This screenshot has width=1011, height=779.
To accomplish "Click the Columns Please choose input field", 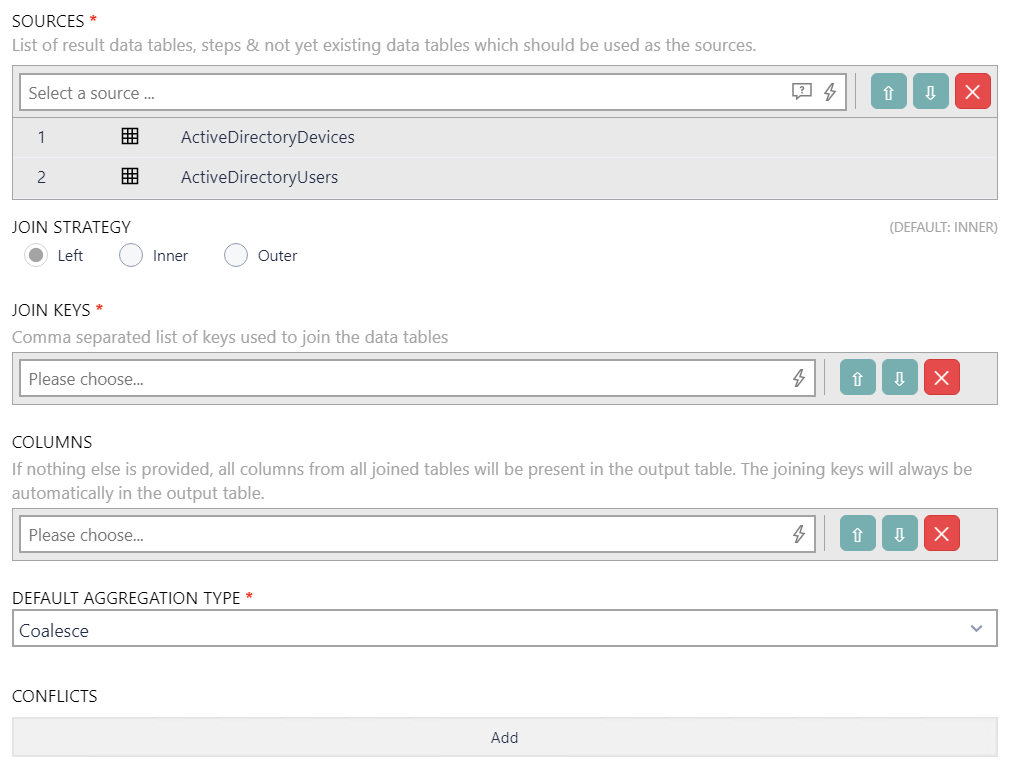I will tap(400, 535).
